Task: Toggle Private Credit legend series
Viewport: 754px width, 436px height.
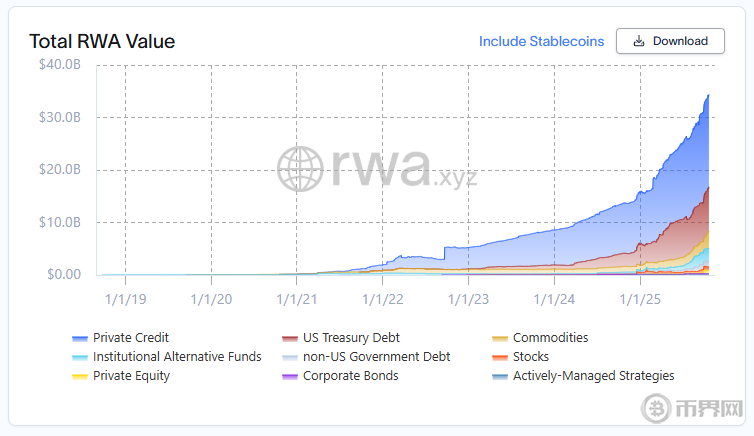Action: [x=131, y=338]
